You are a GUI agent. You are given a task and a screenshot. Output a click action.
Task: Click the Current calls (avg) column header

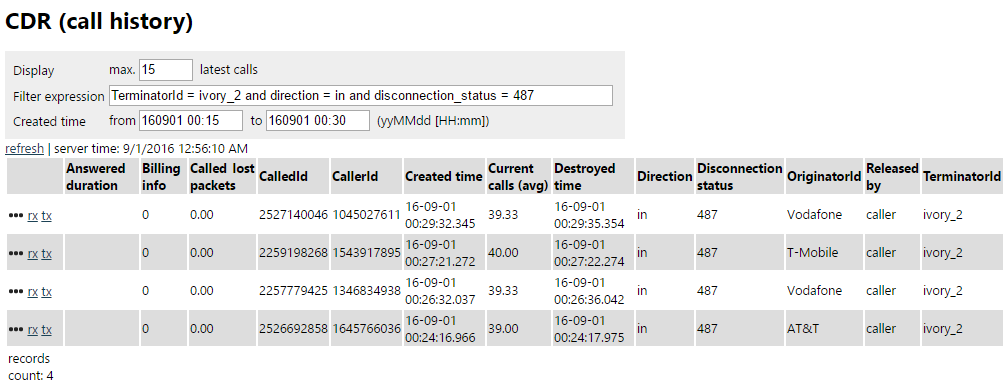[518, 177]
